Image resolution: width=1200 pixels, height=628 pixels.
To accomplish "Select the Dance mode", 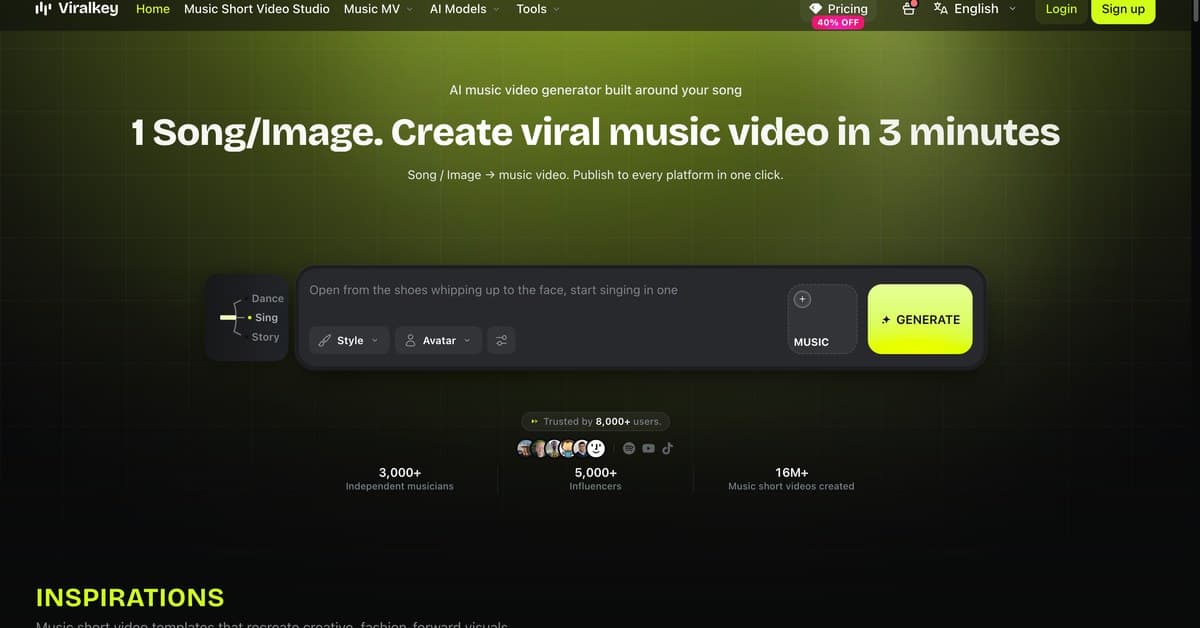I will [x=267, y=298].
